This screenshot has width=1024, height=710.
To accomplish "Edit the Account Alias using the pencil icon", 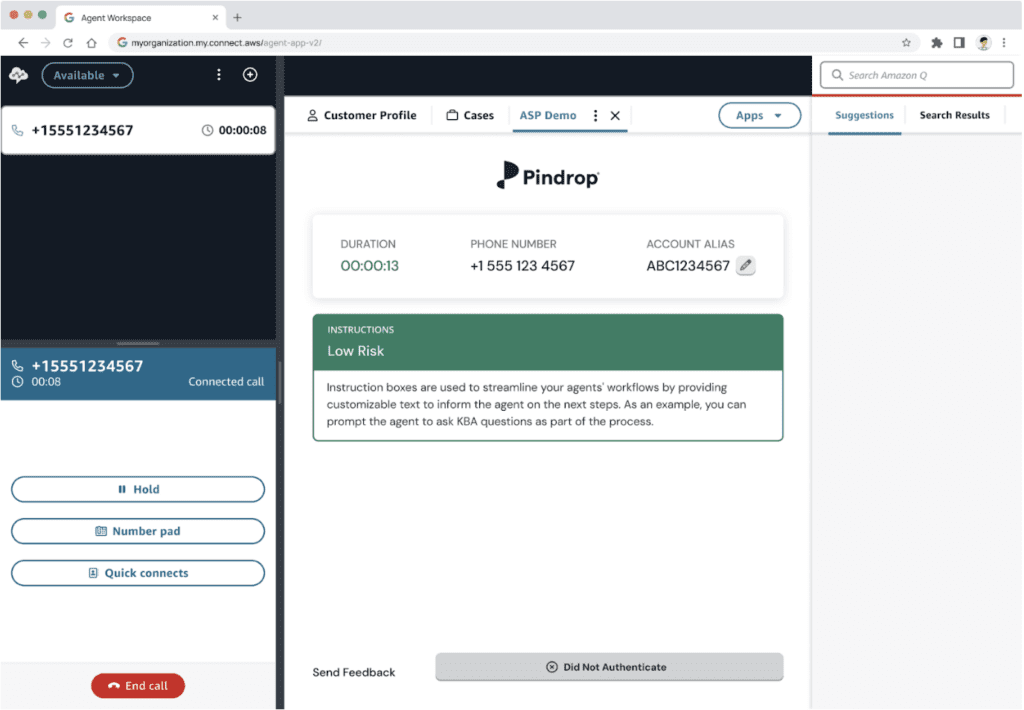I will click(745, 266).
